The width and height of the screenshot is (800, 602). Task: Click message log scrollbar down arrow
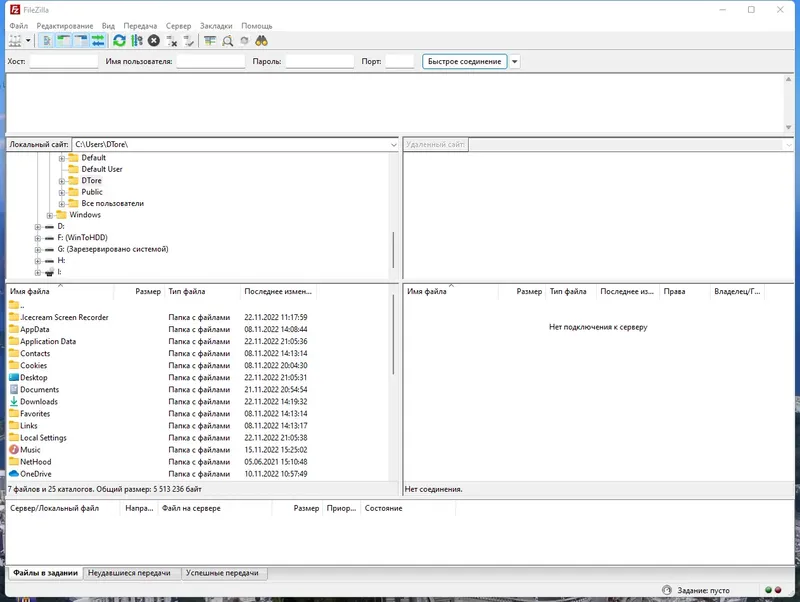tap(788, 128)
